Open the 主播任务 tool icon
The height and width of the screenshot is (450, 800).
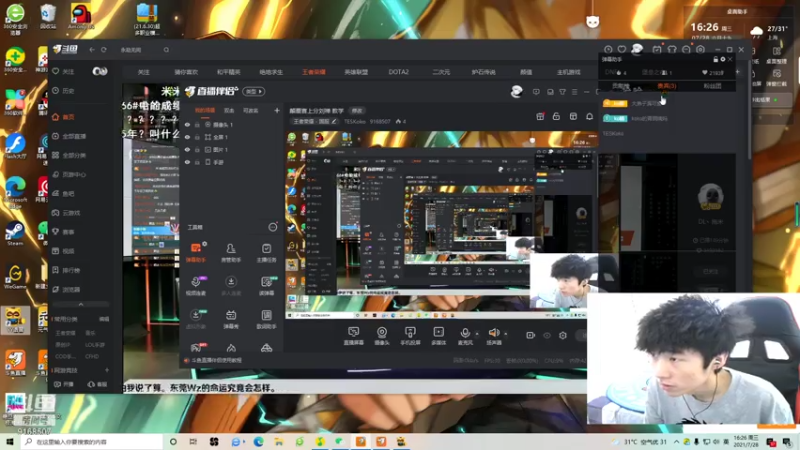coord(266,253)
